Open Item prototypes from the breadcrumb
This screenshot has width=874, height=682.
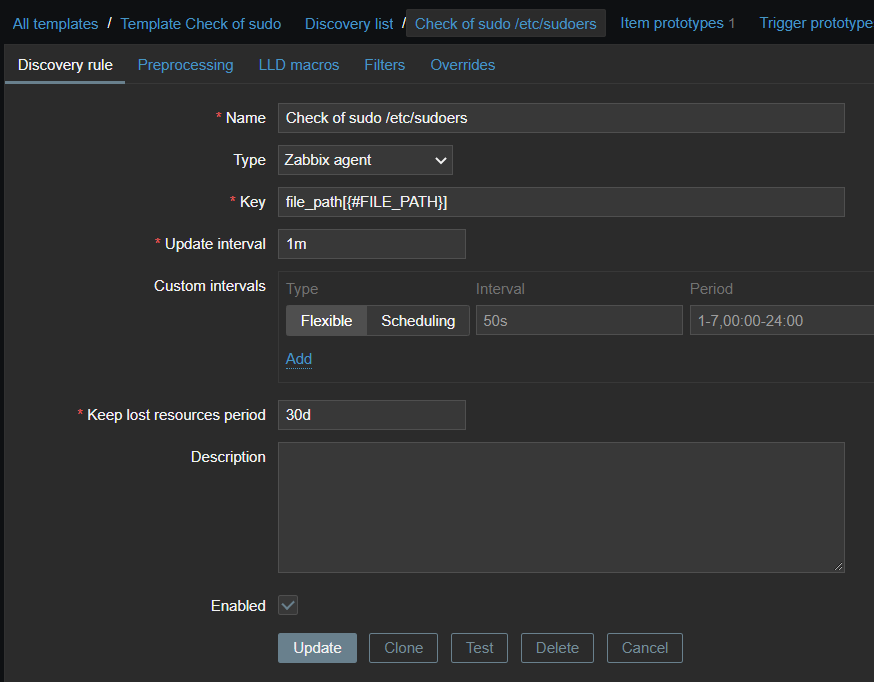[x=671, y=22]
